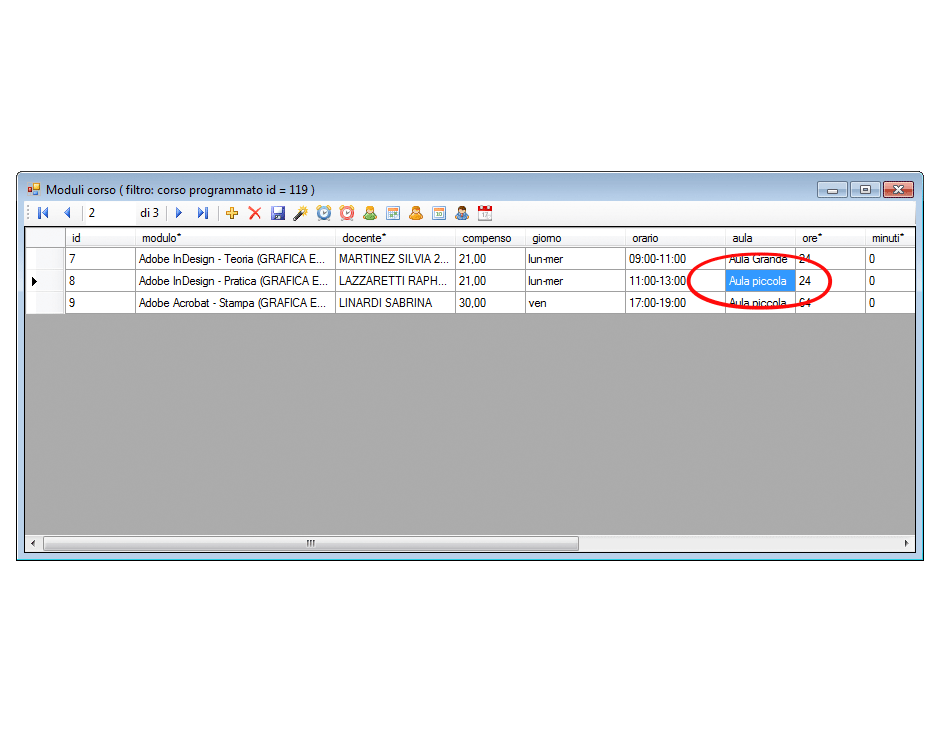Screen dimensions: 940x732
Task: Click the green person icon
Action: [370, 213]
